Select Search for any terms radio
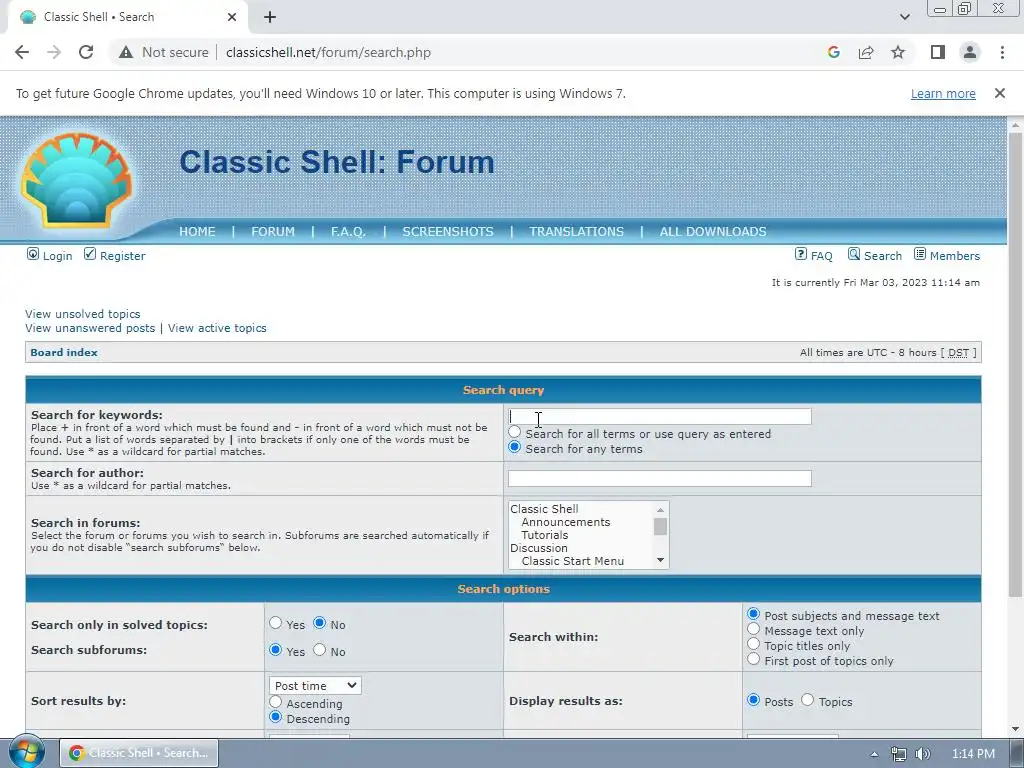Image resolution: width=1024 pixels, height=768 pixels. [x=515, y=447]
